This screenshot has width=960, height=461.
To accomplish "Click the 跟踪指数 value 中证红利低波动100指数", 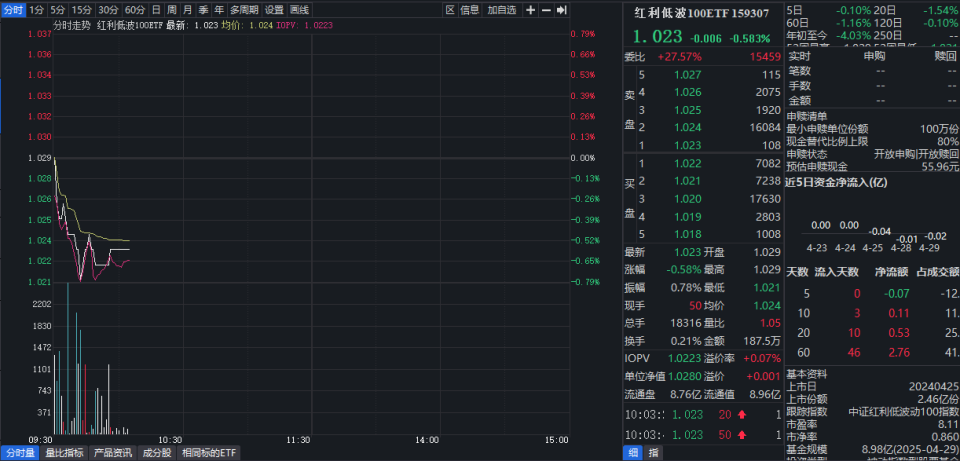I will (904, 411).
